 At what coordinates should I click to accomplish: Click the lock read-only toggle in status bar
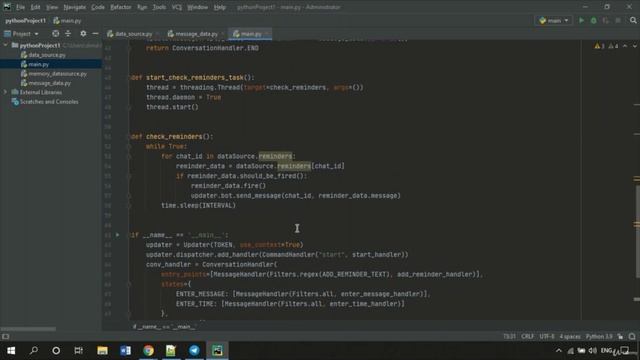click(620, 337)
